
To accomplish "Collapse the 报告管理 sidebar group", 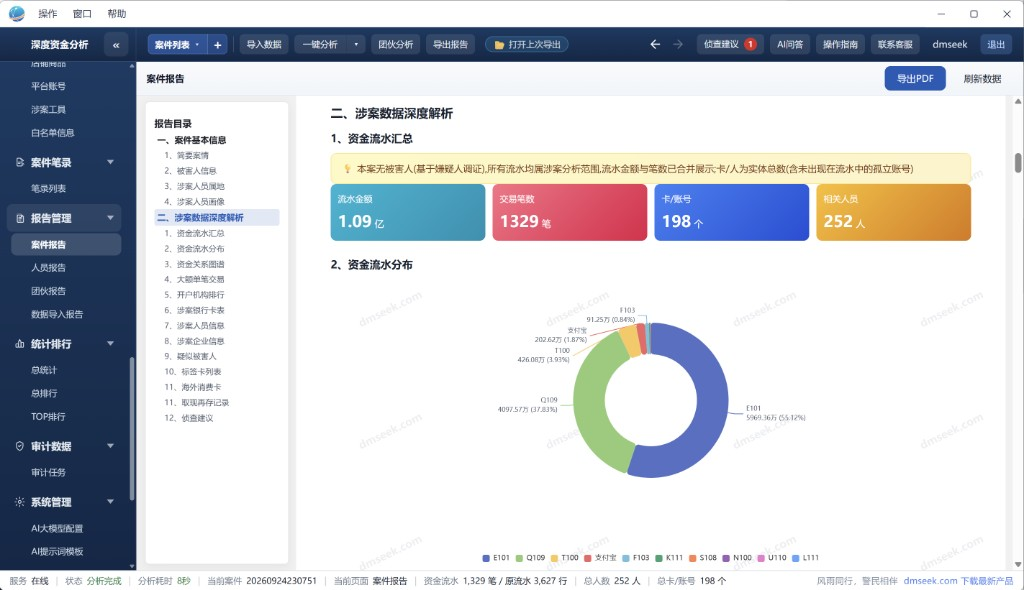I will [110, 218].
